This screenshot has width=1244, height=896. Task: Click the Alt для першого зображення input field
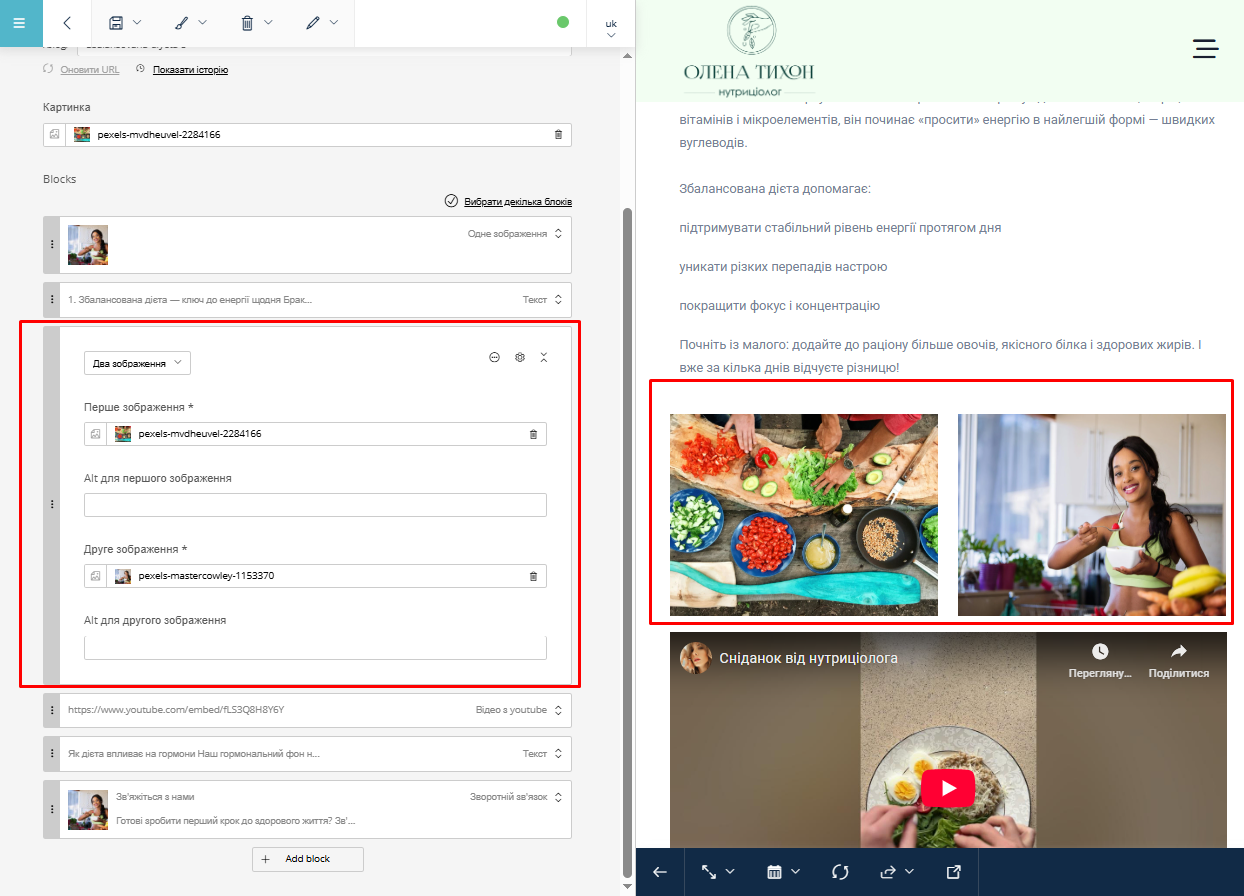pos(315,505)
